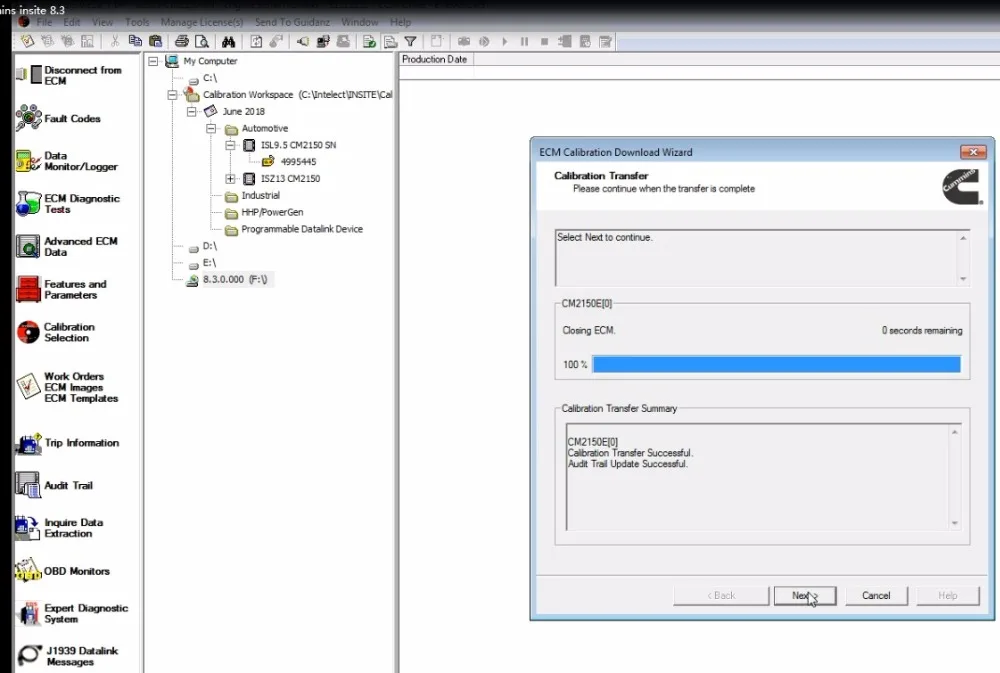Click '0 seconds remaining' text
The image size is (1000, 673).
point(922,330)
